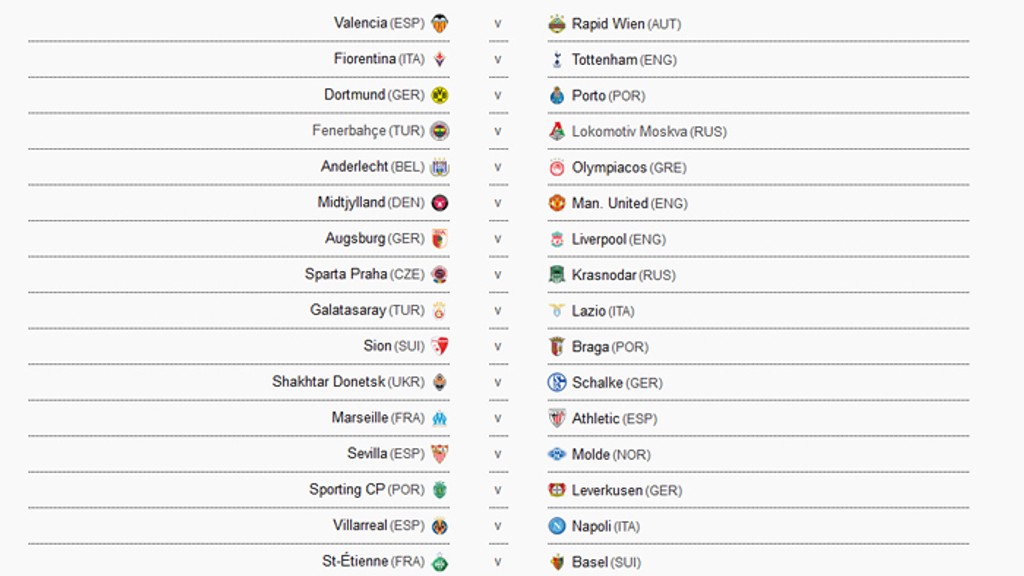This screenshot has height=576, width=1024.
Task: Open the Rapid Wien team link
Action: [608, 24]
